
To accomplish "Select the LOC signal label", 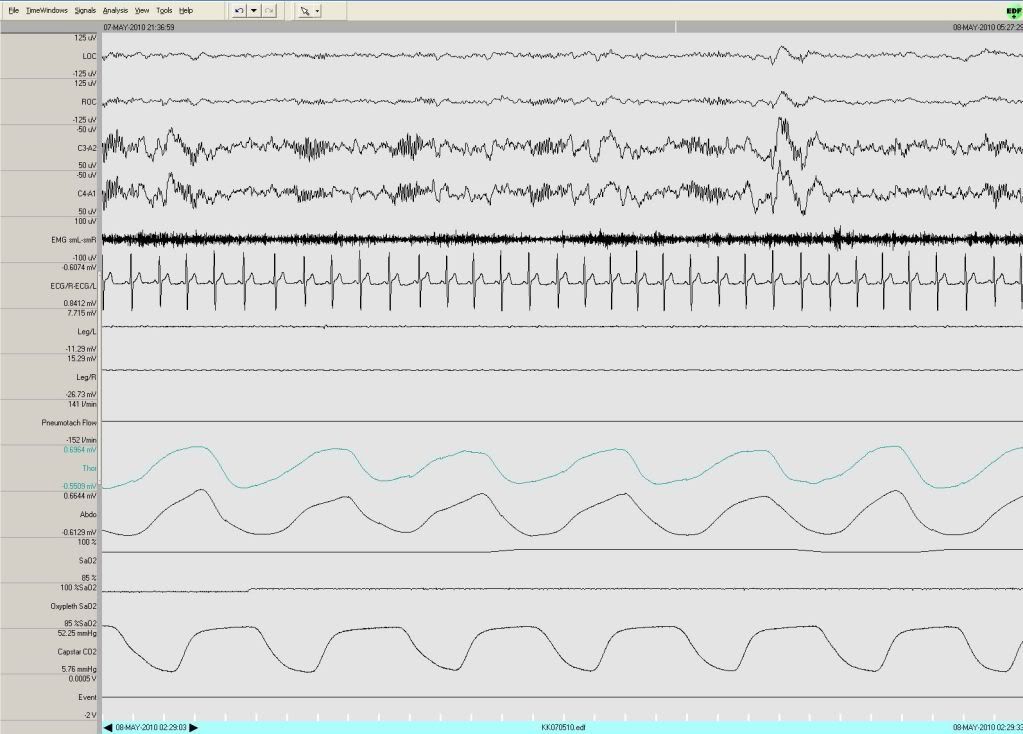I will 89,56.
